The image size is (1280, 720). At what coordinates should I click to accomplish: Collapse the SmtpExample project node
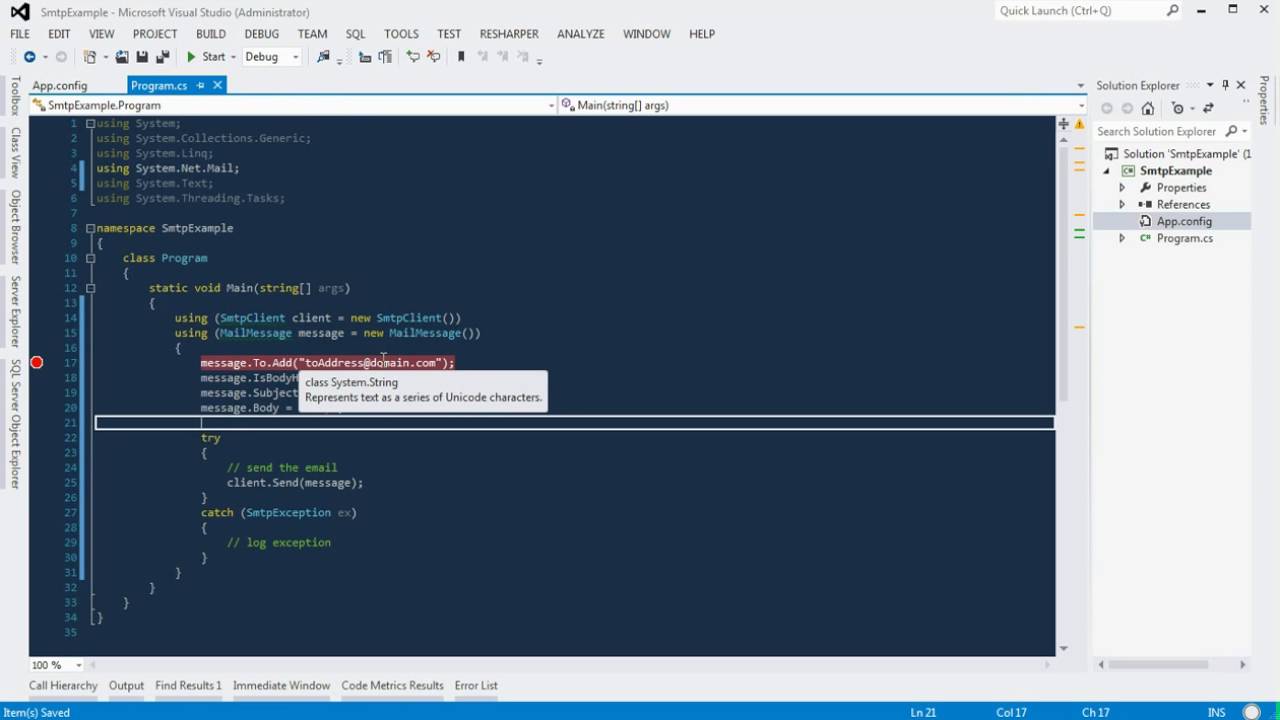(x=1107, y=171)
